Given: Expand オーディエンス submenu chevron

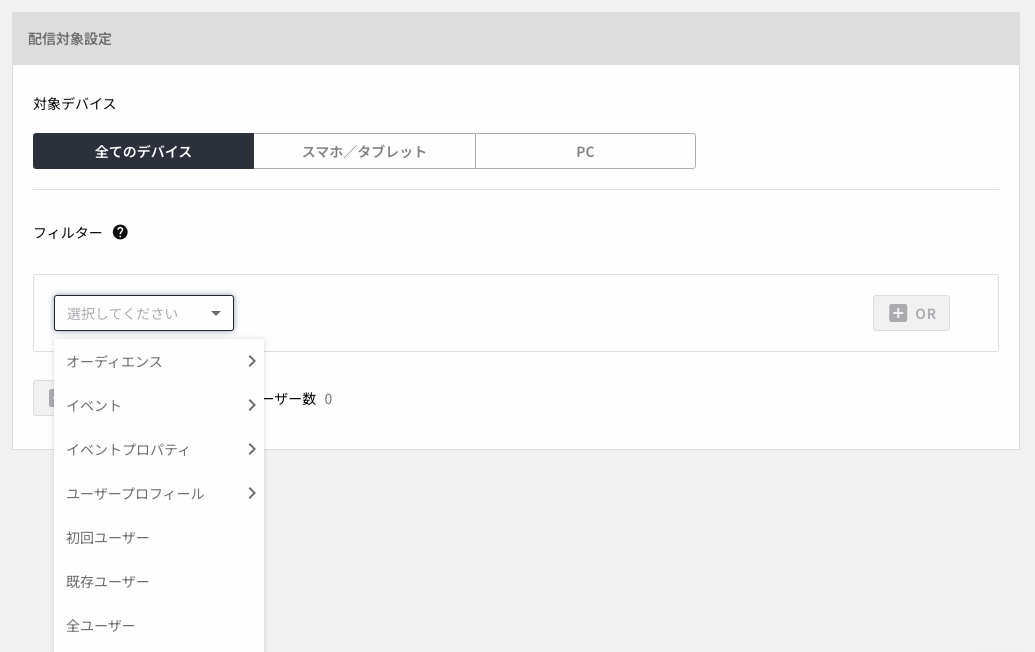Looking at the screenshot, I should pyautogui.click(x=251, y=361).
